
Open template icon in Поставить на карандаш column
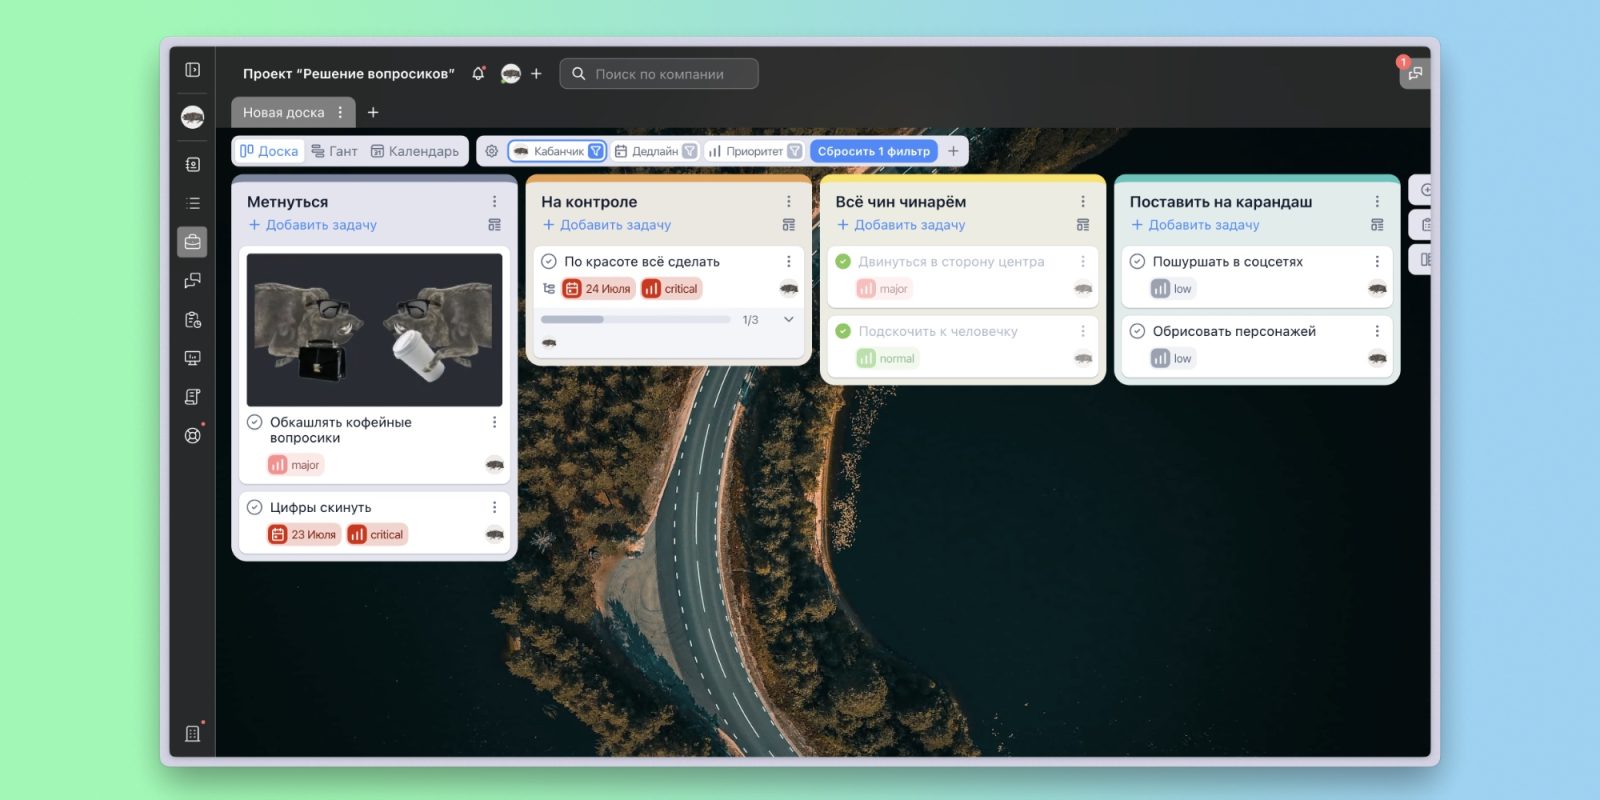click(x=1377, y=225)
